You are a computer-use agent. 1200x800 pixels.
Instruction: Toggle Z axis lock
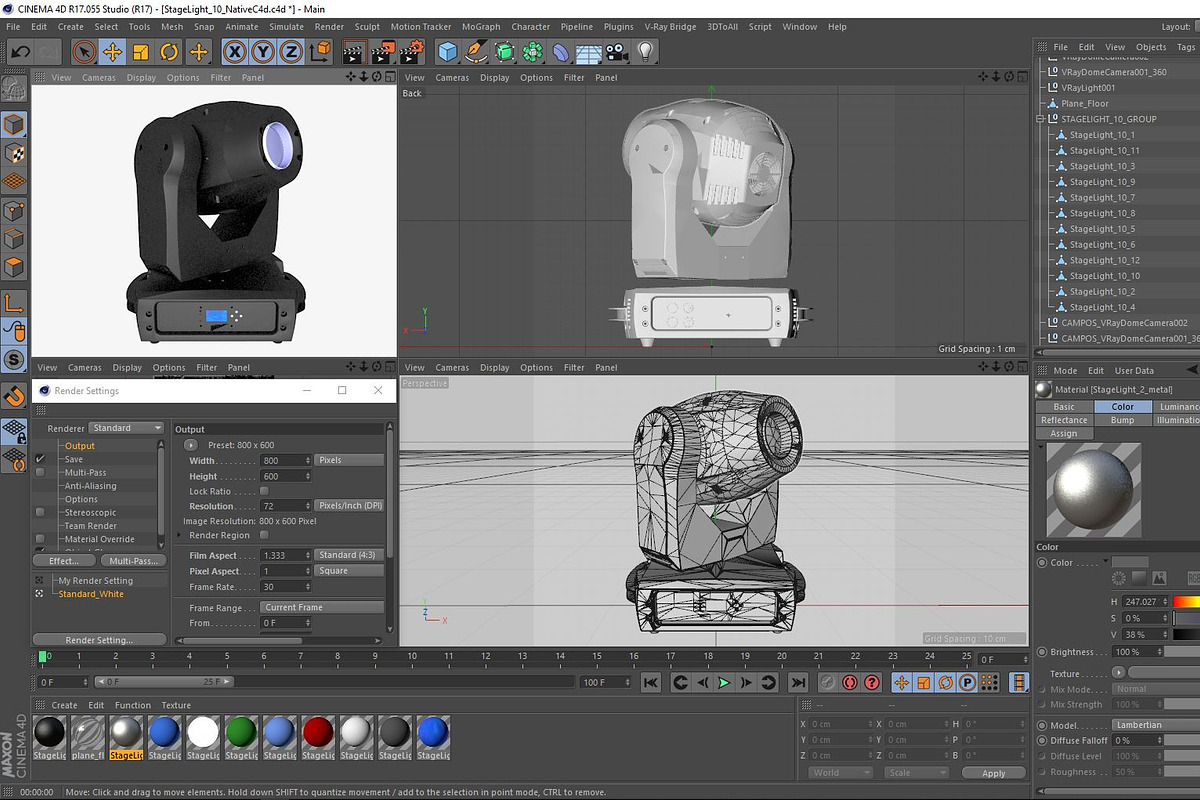coord(291,52)
